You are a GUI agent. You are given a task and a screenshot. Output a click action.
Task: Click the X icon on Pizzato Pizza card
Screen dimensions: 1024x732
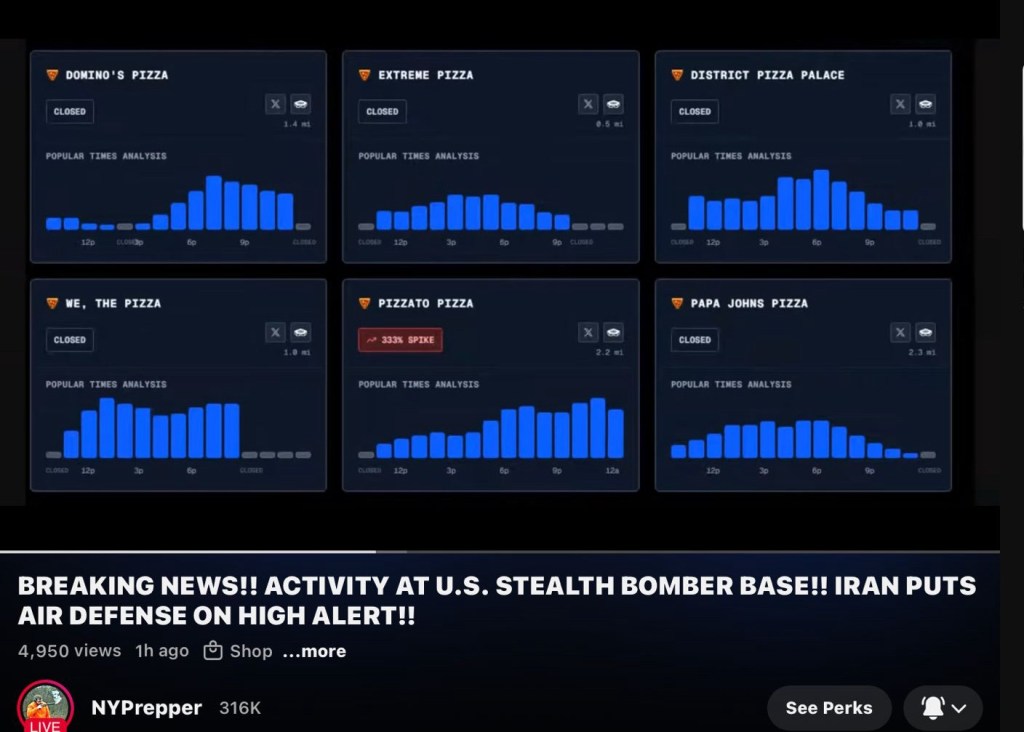tap(588, 332)
